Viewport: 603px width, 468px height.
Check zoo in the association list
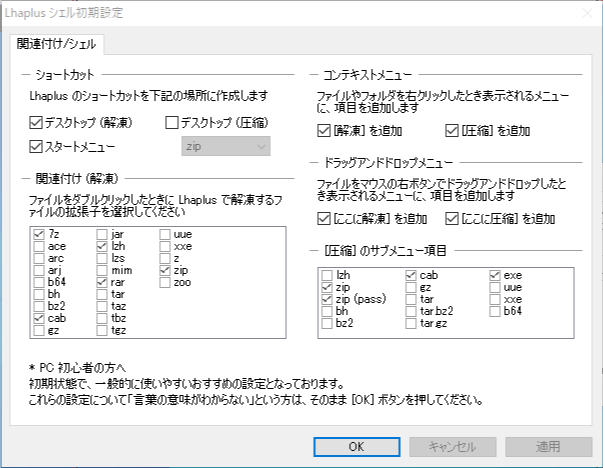(x=165, y=282)
